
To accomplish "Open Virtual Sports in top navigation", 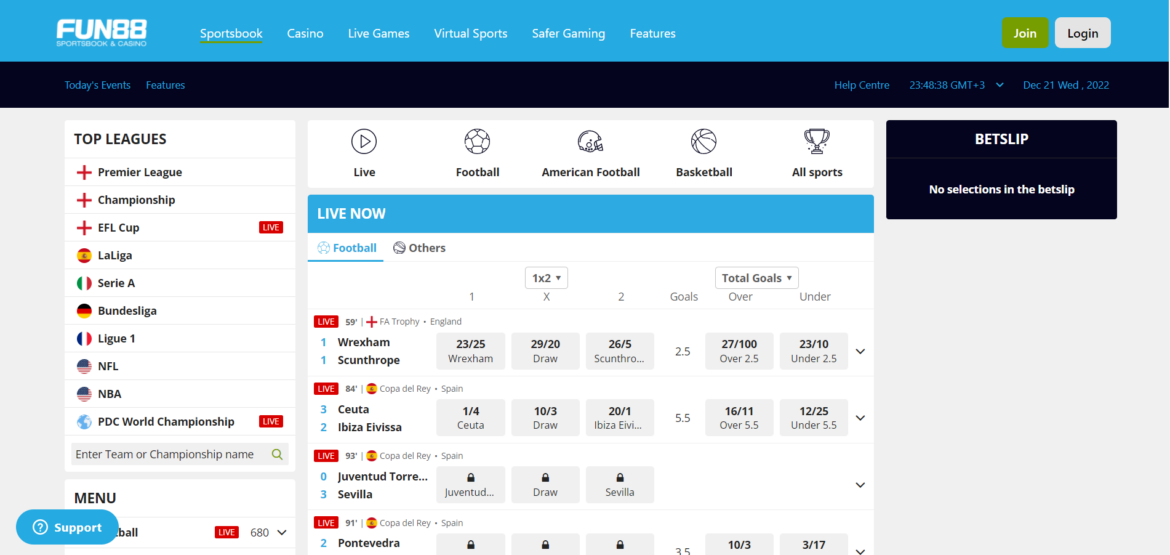I will [471, 34].
